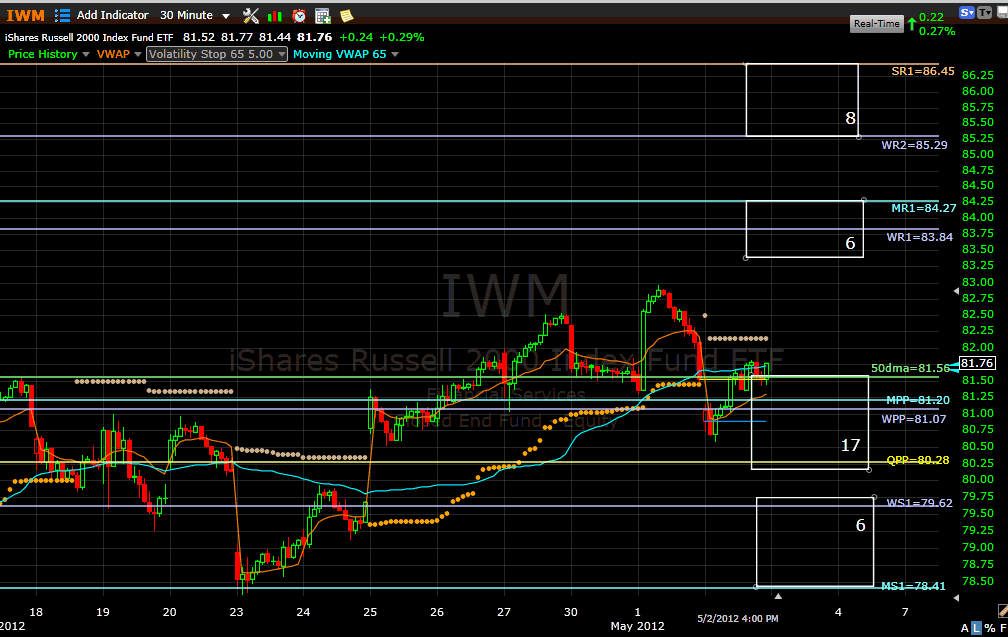Image resolution: width=1008 pixels, height=637 pixels.
Task: Click the calendar with plus icon
Action: [323, 16]
